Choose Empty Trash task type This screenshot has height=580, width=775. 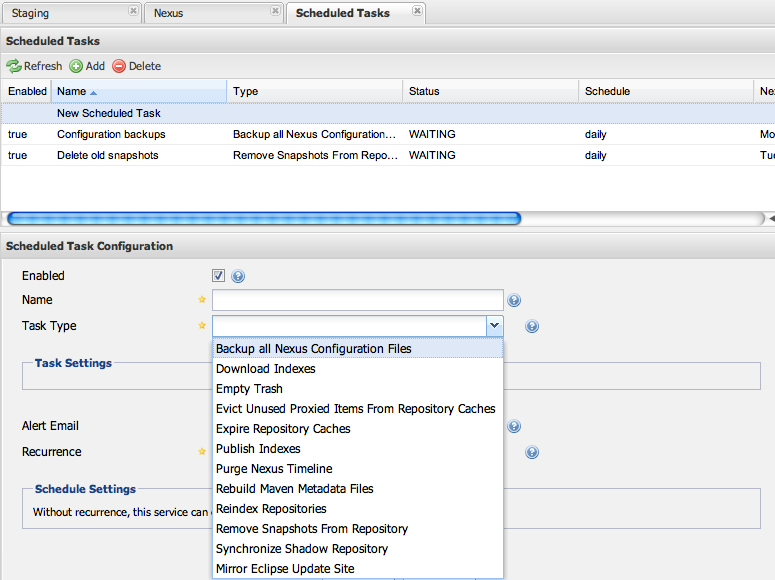click(358, 389)
